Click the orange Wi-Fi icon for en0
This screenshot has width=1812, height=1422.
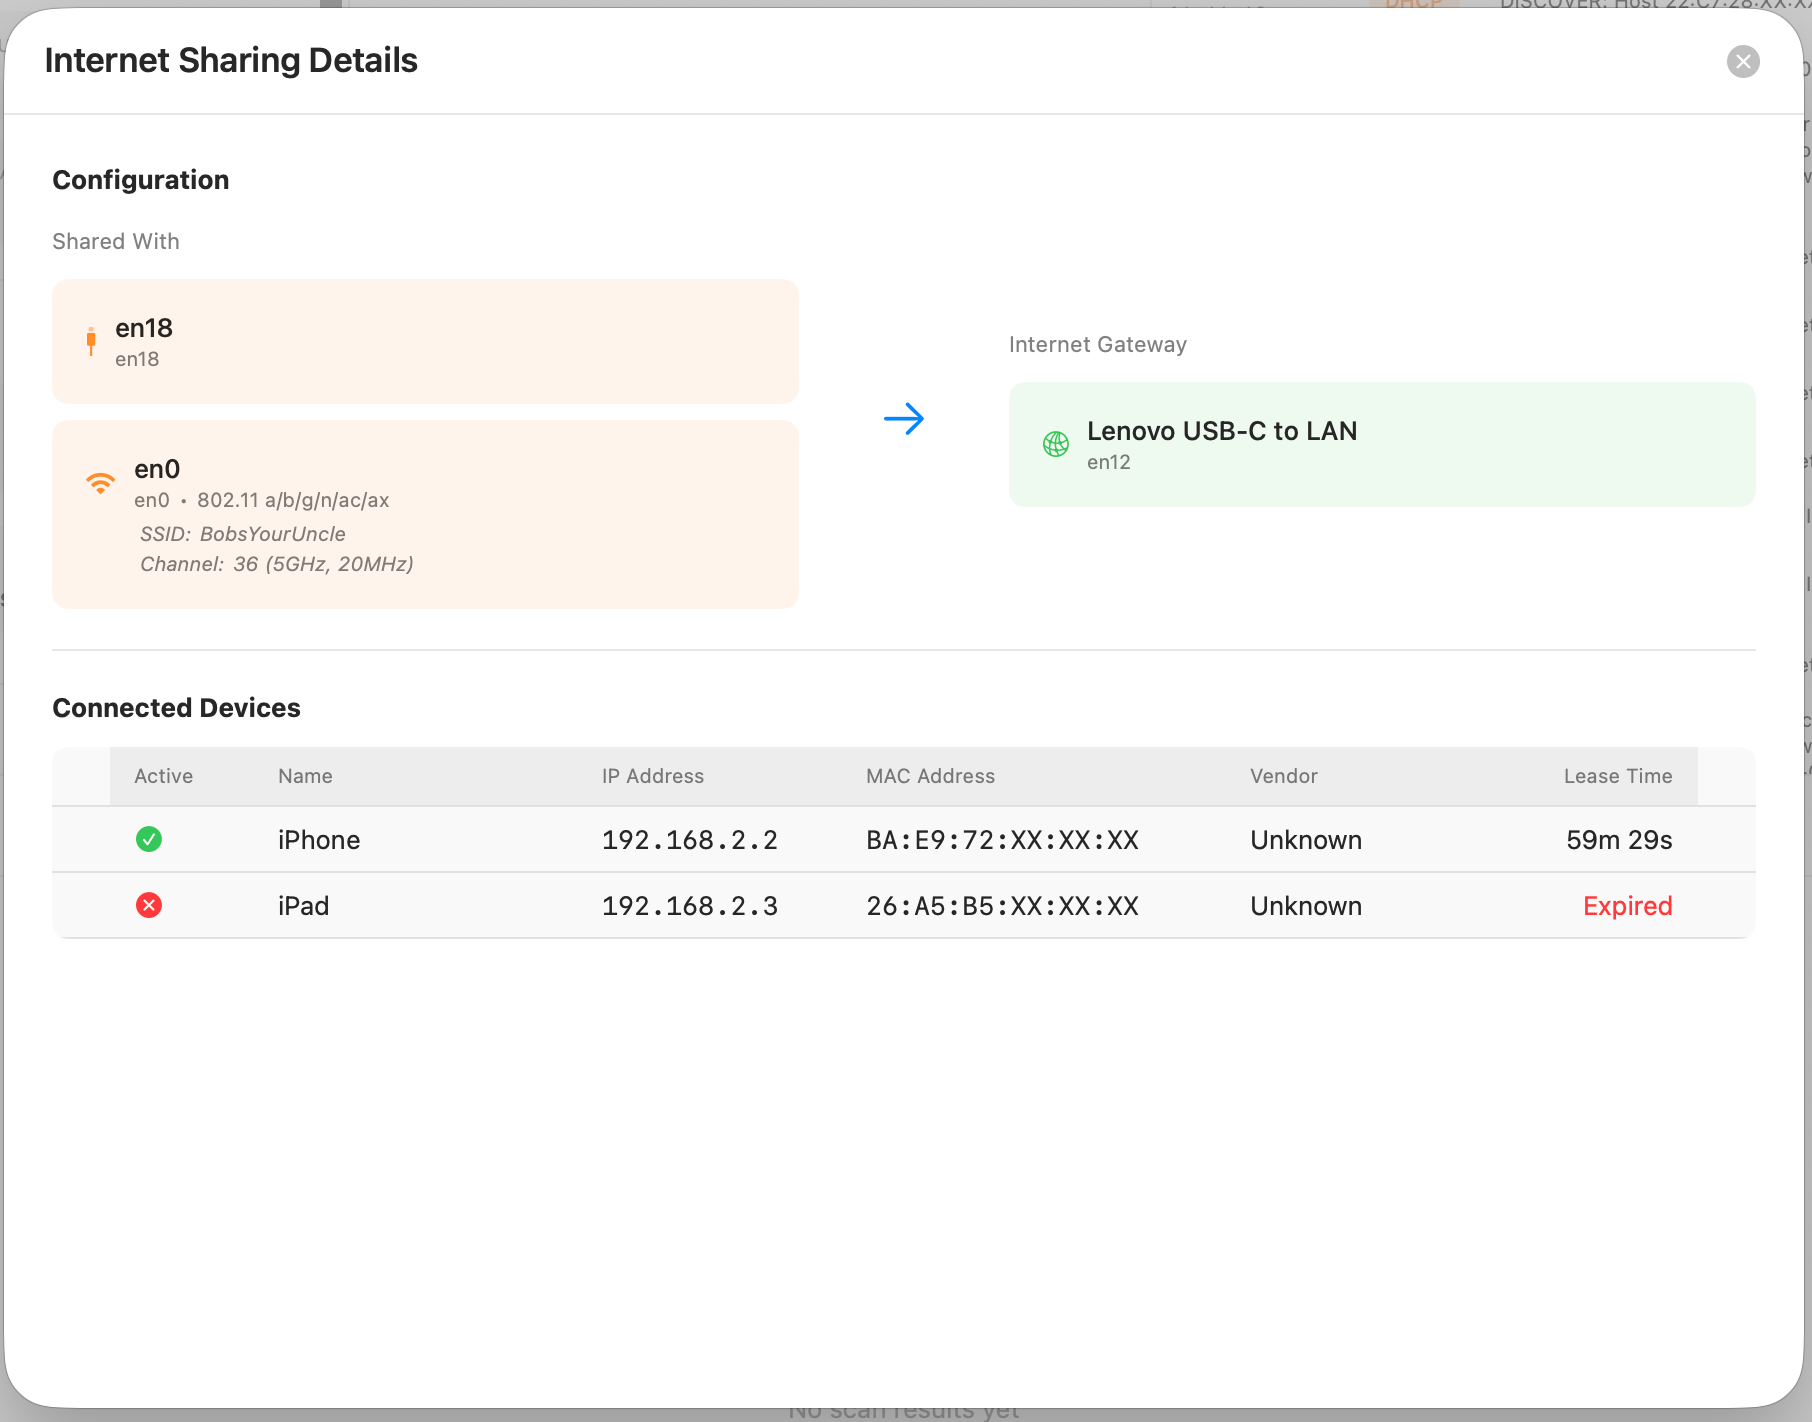pyautogui.click(x=100, y=483)
